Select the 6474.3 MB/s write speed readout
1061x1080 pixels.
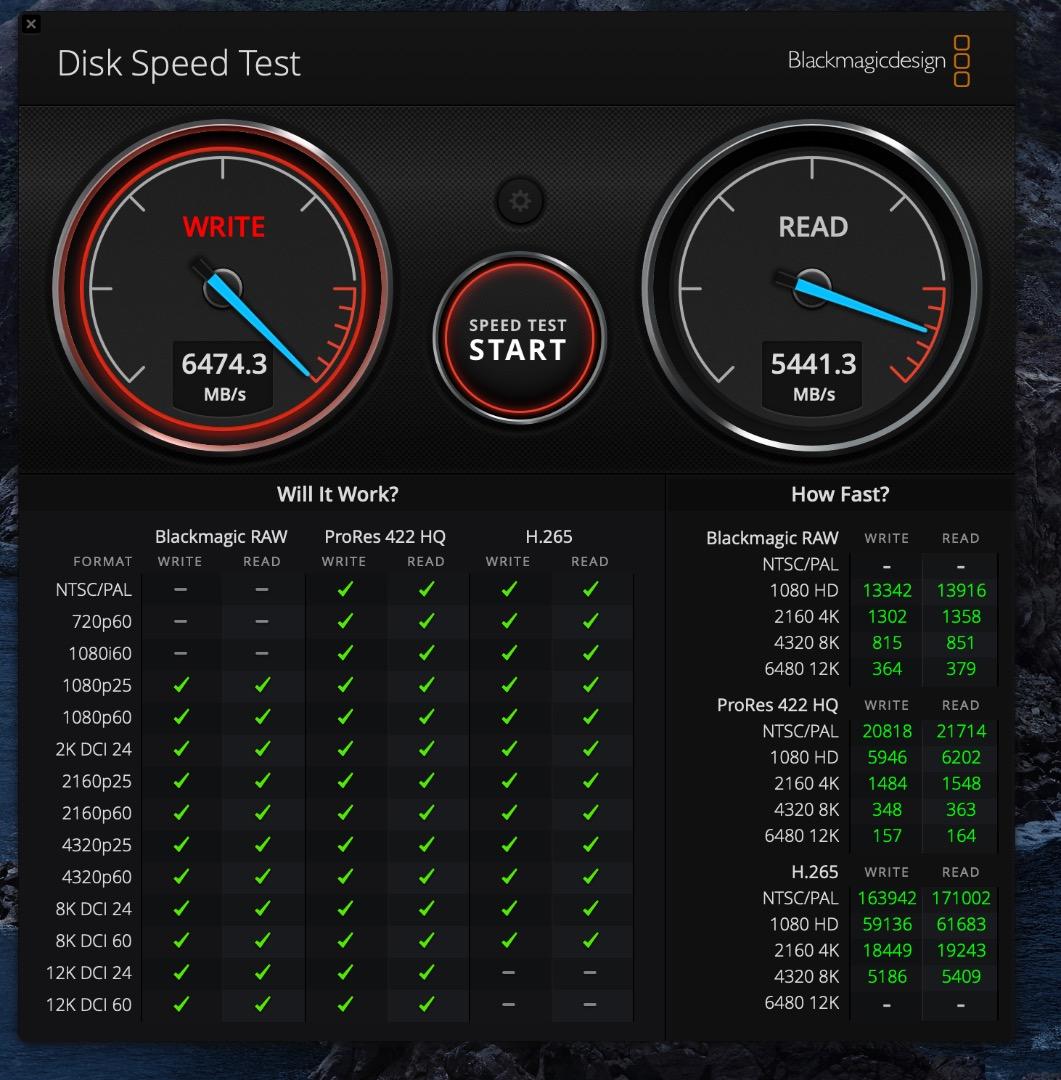point(224,365)
